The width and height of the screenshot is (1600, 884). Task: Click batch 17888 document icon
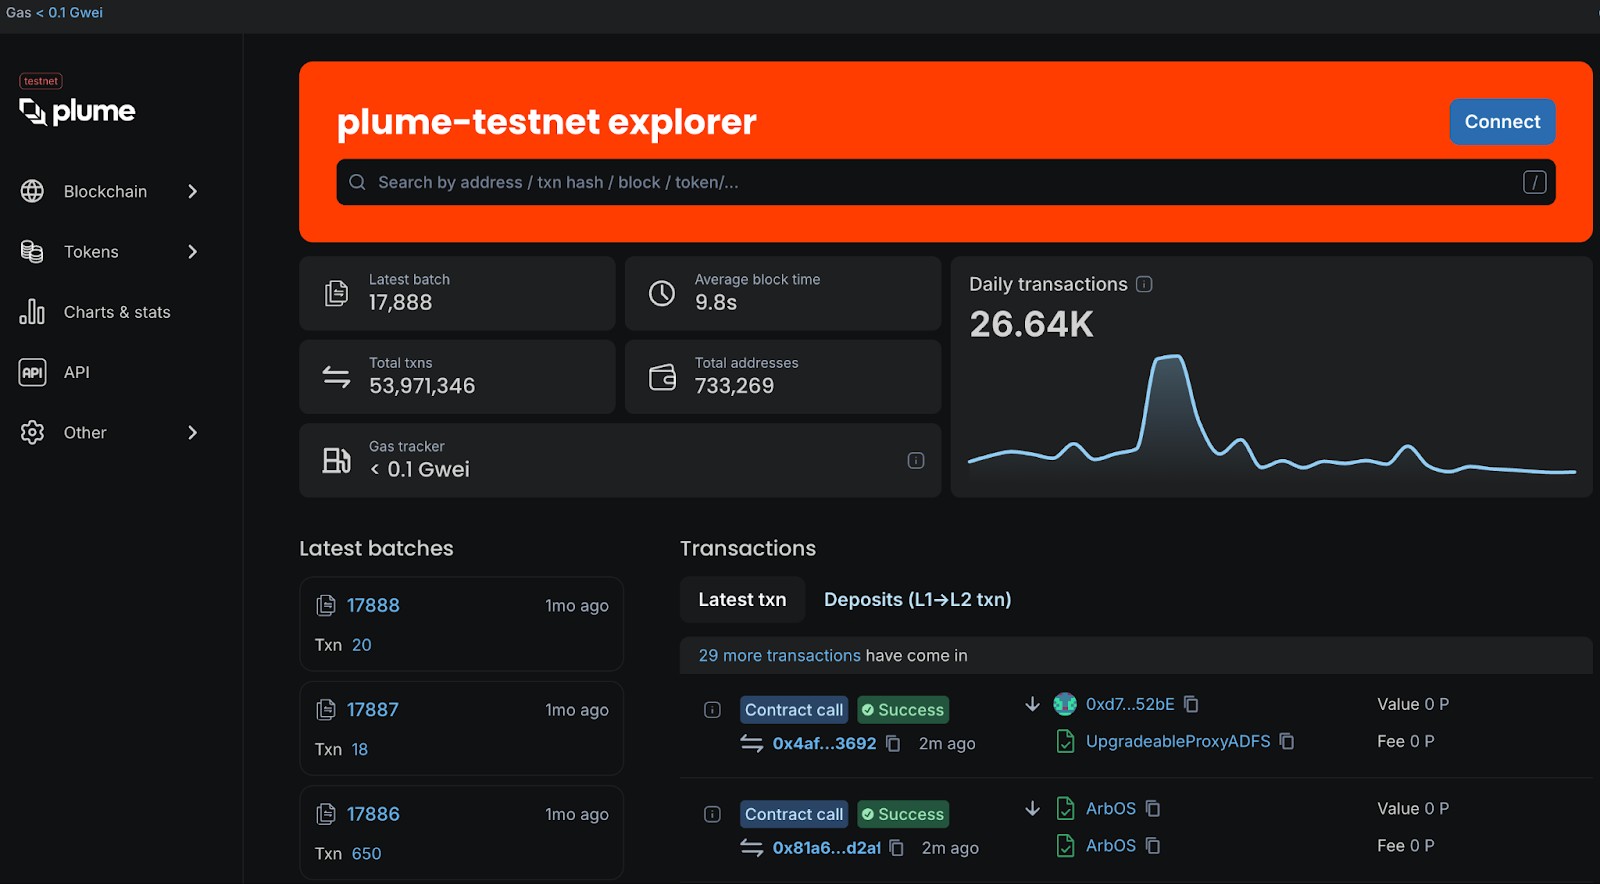click(326, 605)
